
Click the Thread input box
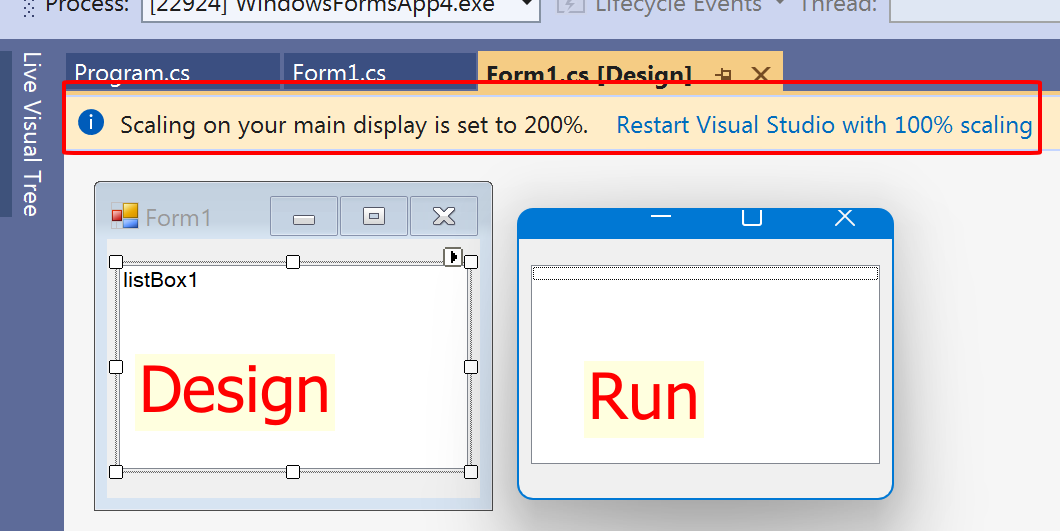pyautogui.click(x=974, y=8)
